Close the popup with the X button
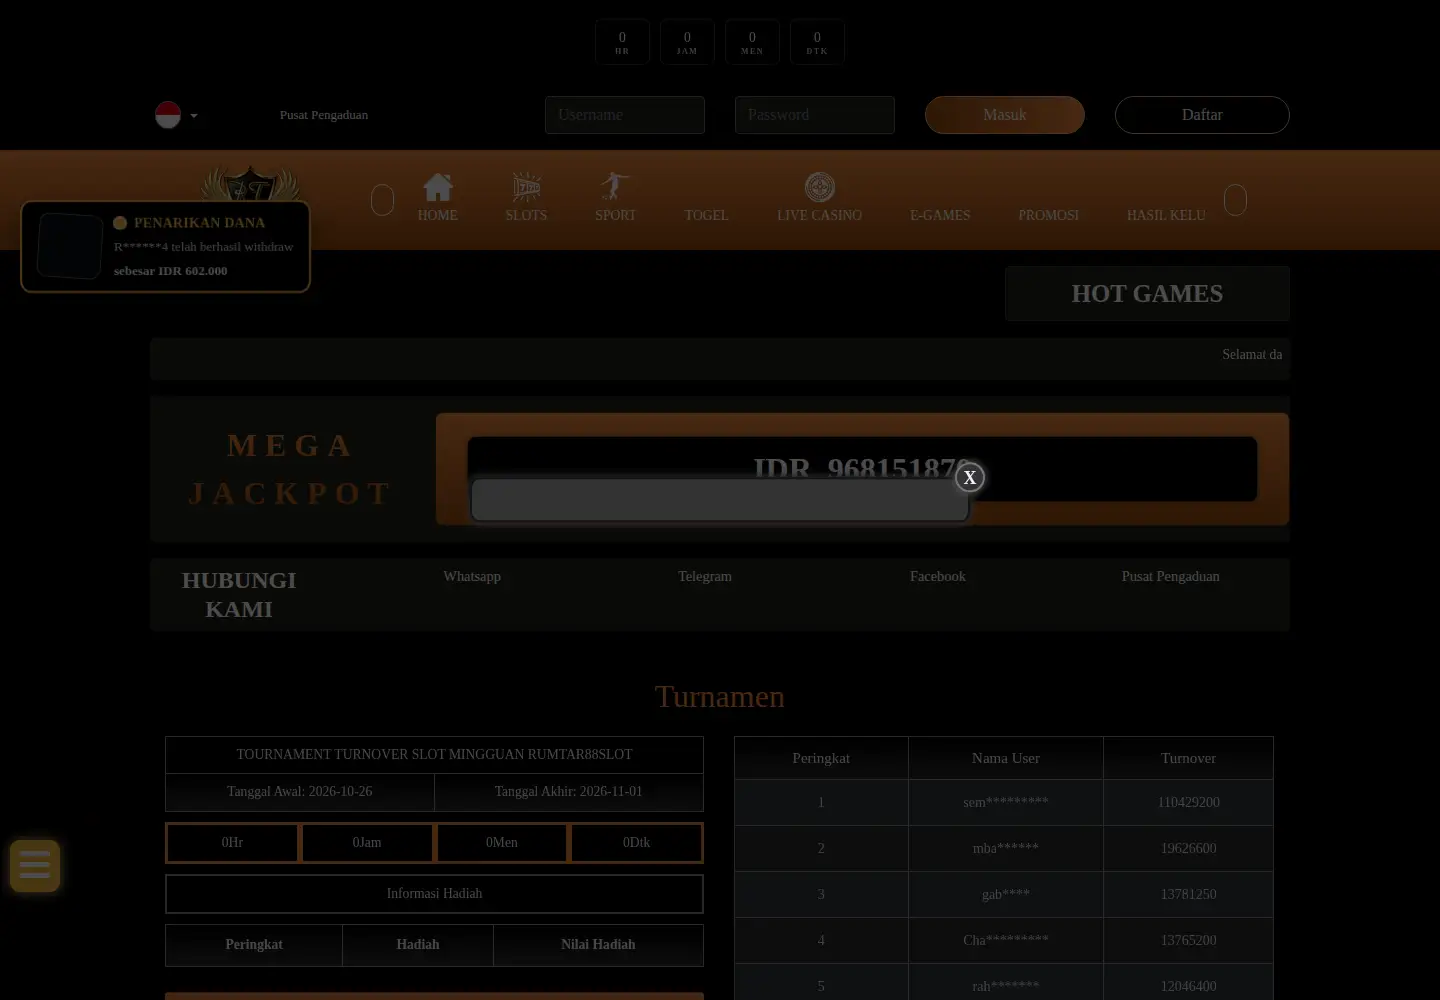 pos(969,478)
